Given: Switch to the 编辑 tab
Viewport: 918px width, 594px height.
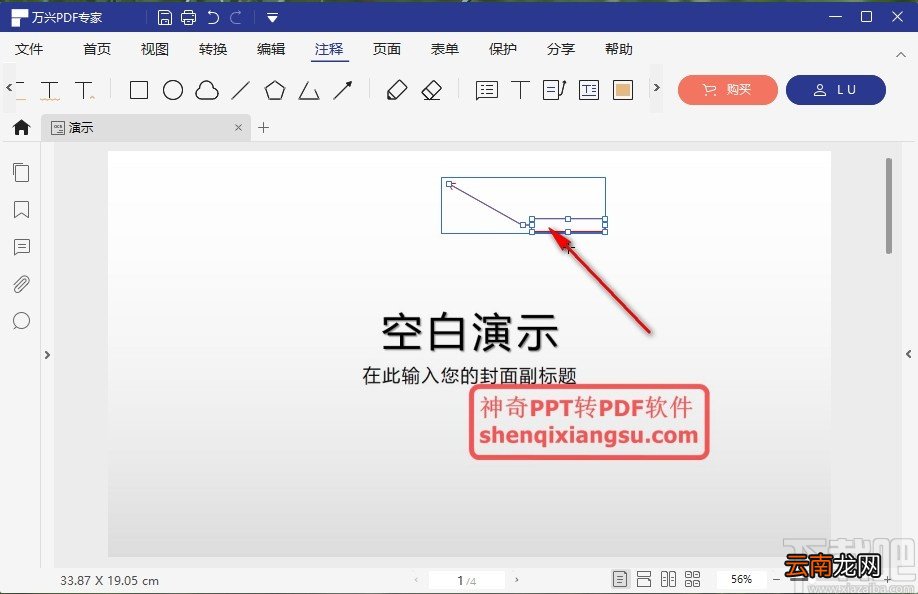Looking at the screenshot, I should click(271, 49).
